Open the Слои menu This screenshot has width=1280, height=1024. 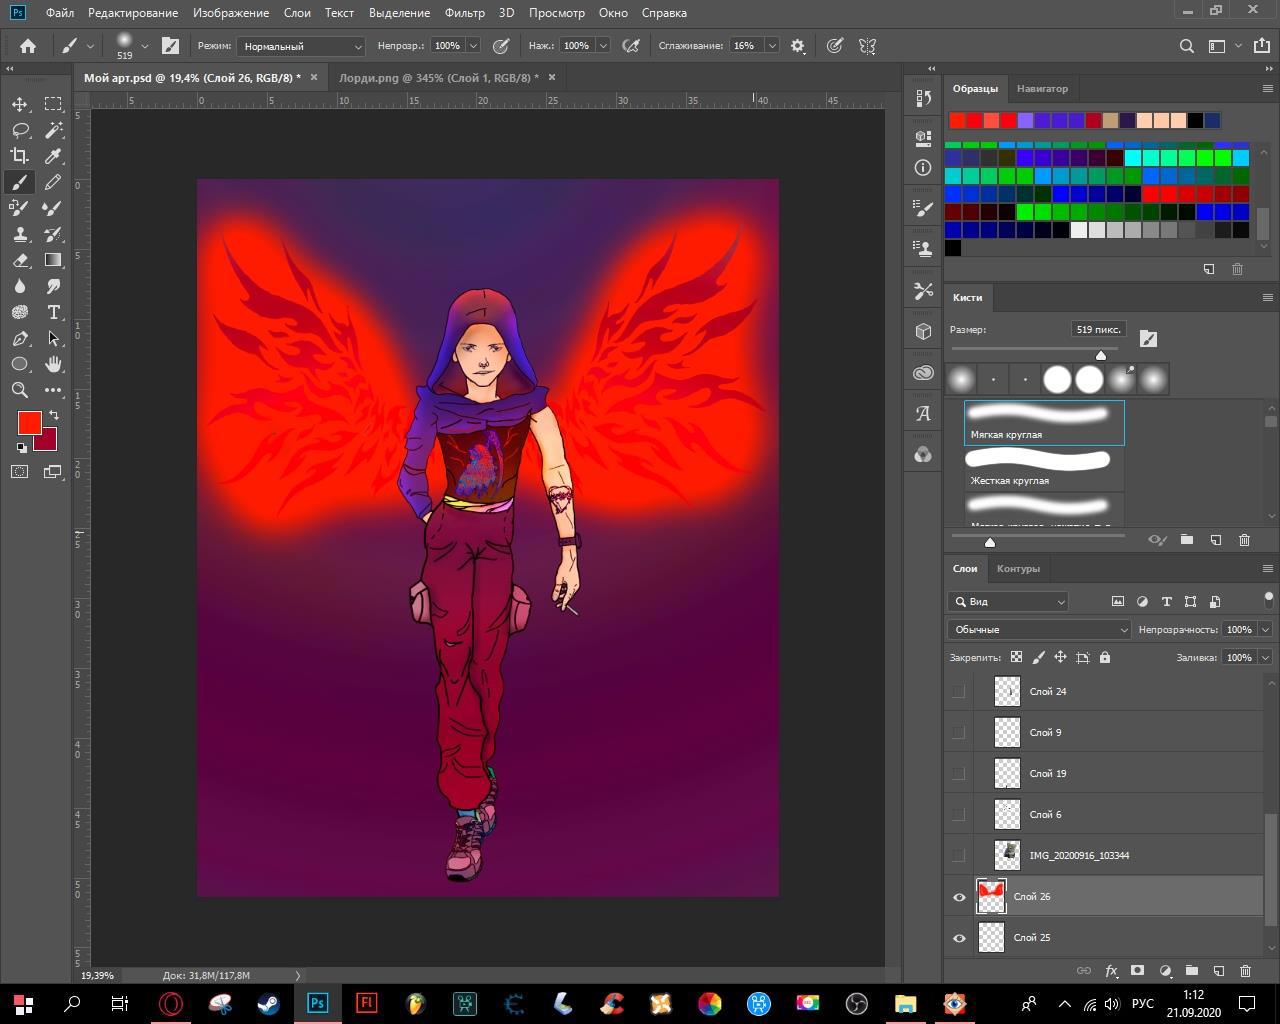click(x=297, y=13)
